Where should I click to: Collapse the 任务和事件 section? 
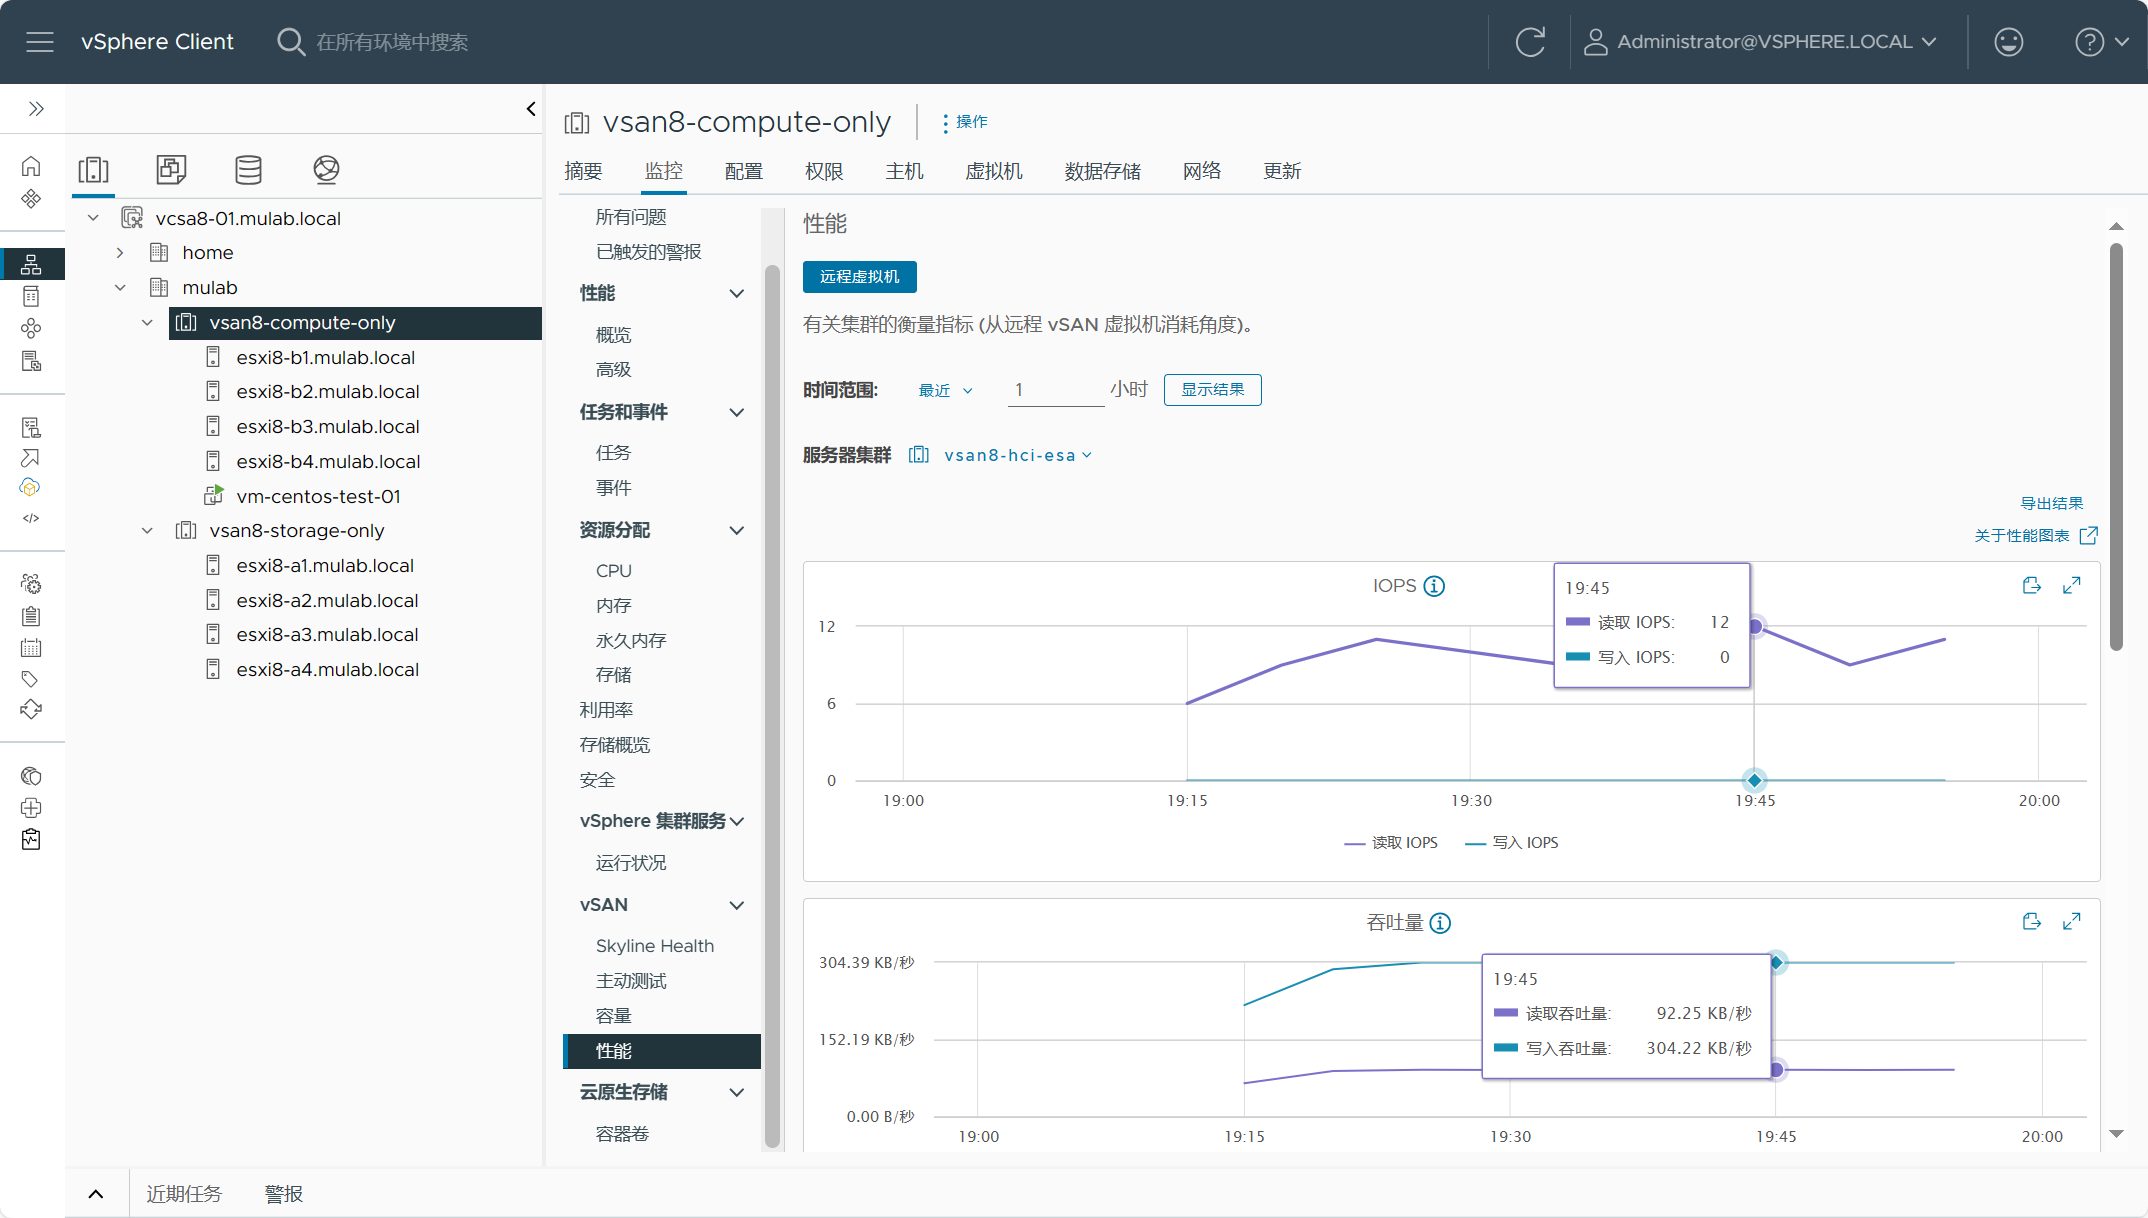click(737, 412)
